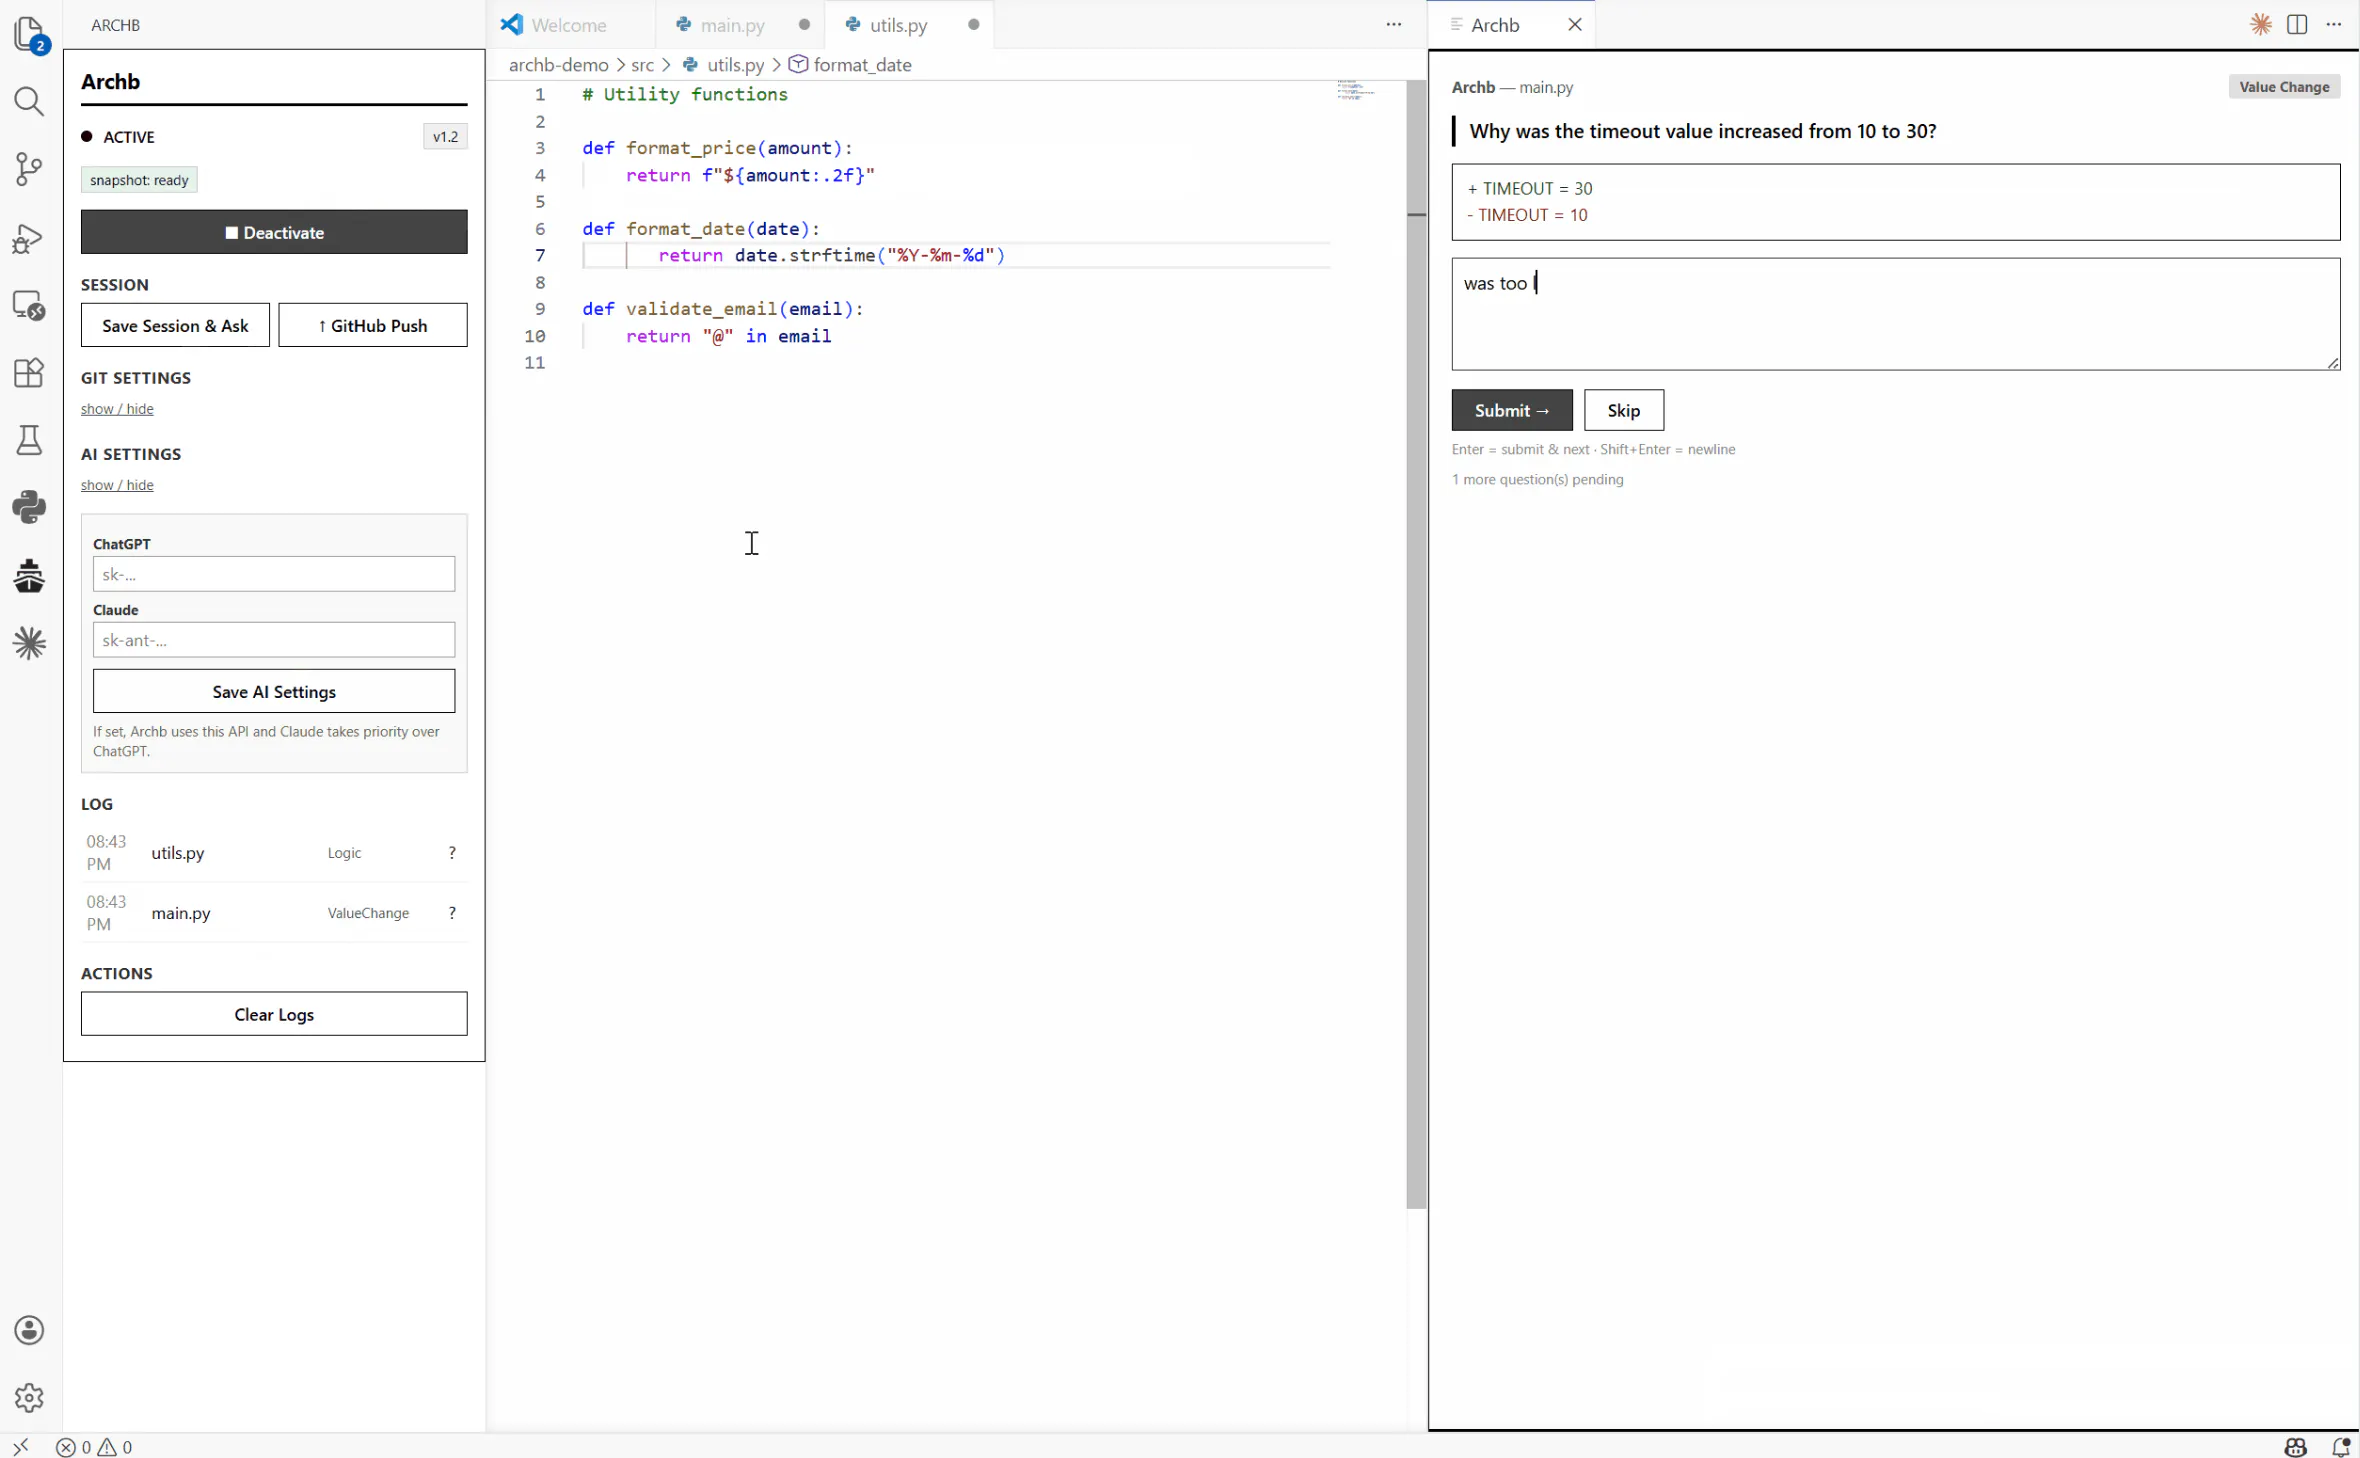Click the question mark on main.py log row
The height and width of the screenshot is (1458, 2360).
click(x=452, y=912)
